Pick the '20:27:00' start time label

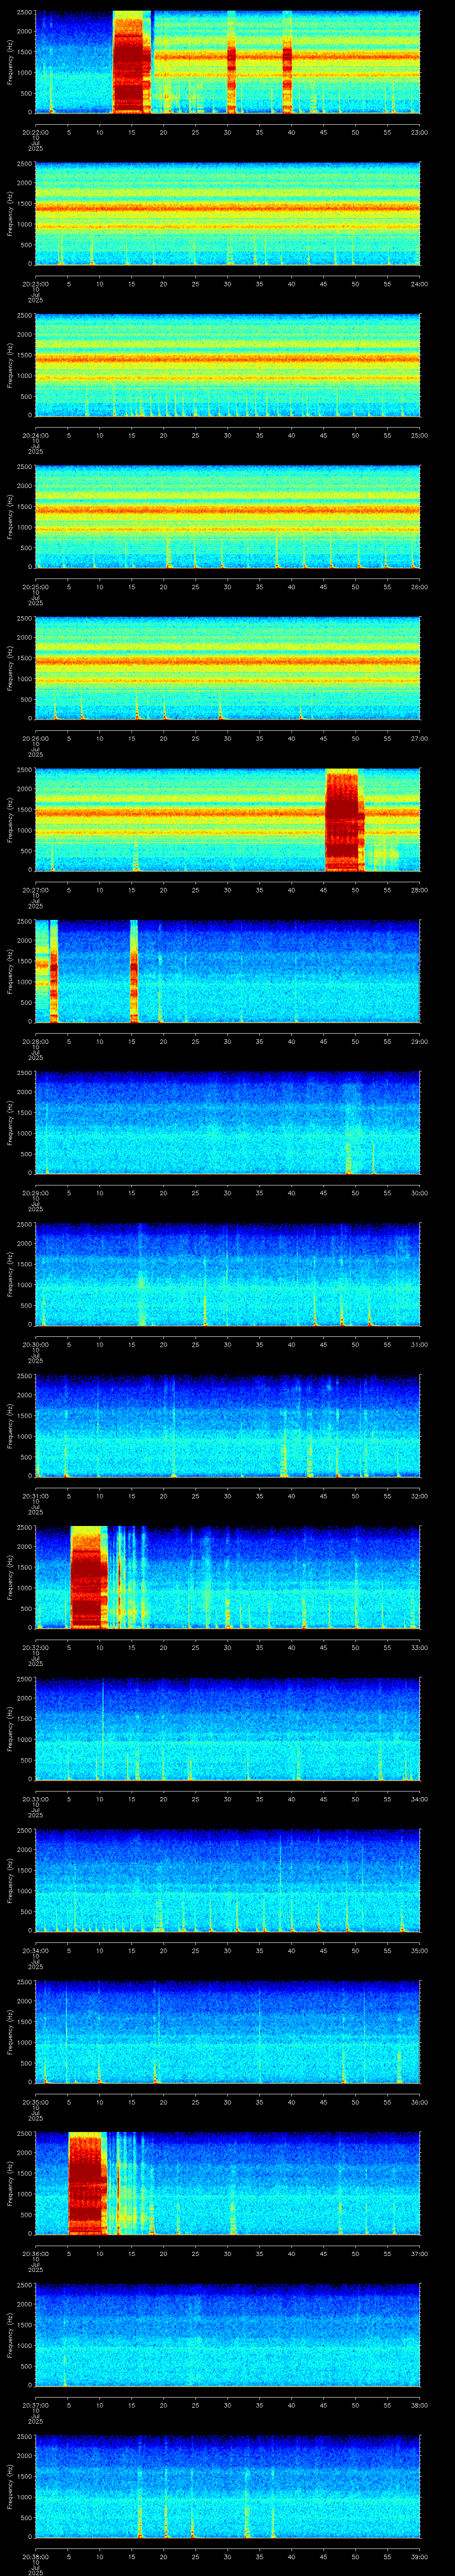pos(35,890)
